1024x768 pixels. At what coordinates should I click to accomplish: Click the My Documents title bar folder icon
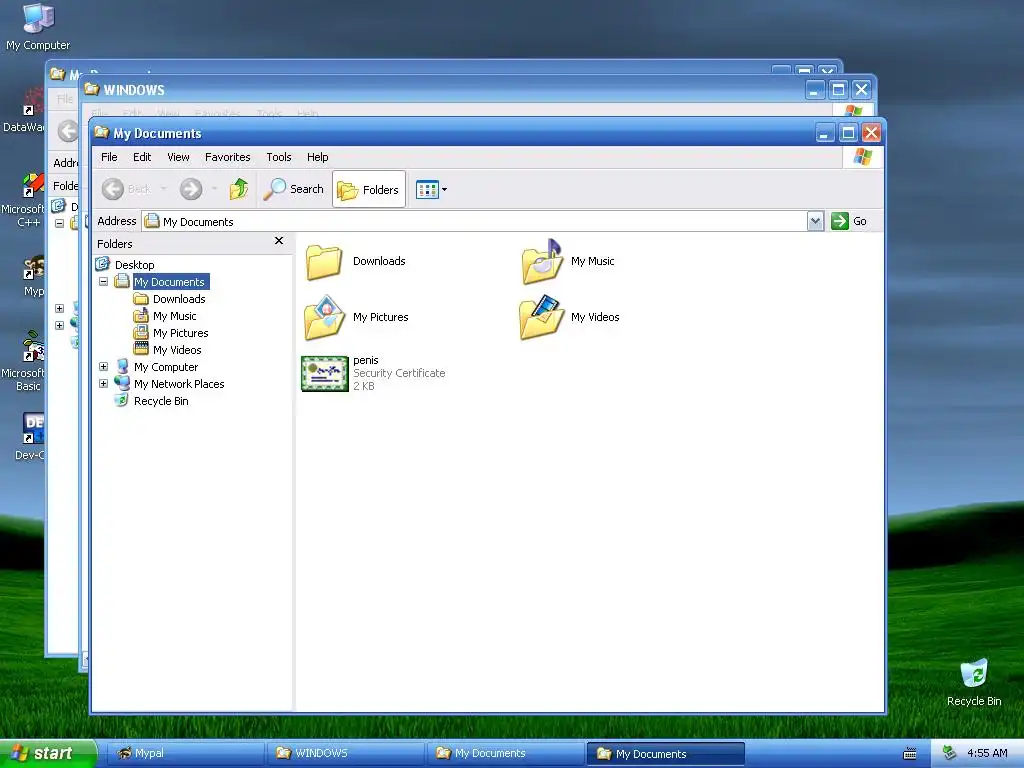coord(101,133)
